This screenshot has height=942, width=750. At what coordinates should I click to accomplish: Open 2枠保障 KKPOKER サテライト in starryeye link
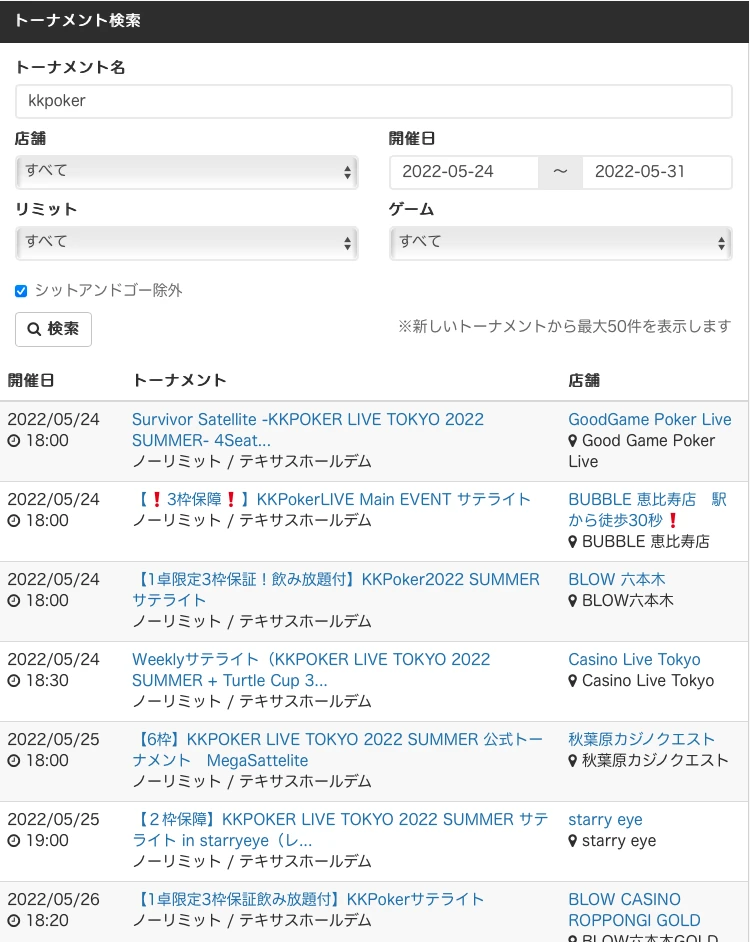pyautogui.click(x=340, y=830)
